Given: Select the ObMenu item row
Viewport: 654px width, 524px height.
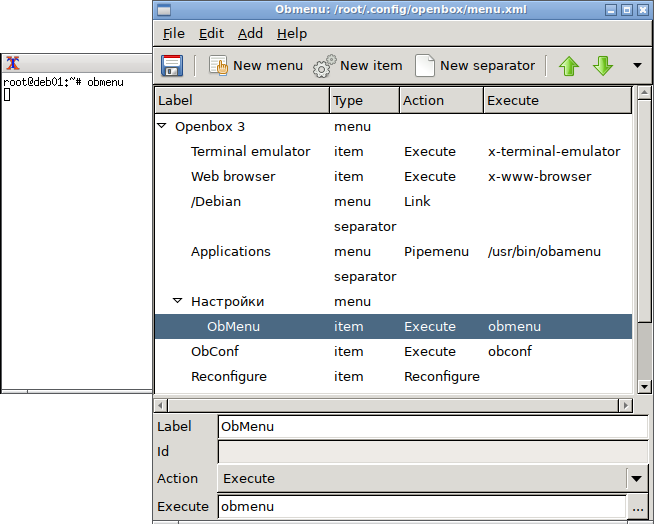Looking at the screenshot, I should [x=393, y=327].
